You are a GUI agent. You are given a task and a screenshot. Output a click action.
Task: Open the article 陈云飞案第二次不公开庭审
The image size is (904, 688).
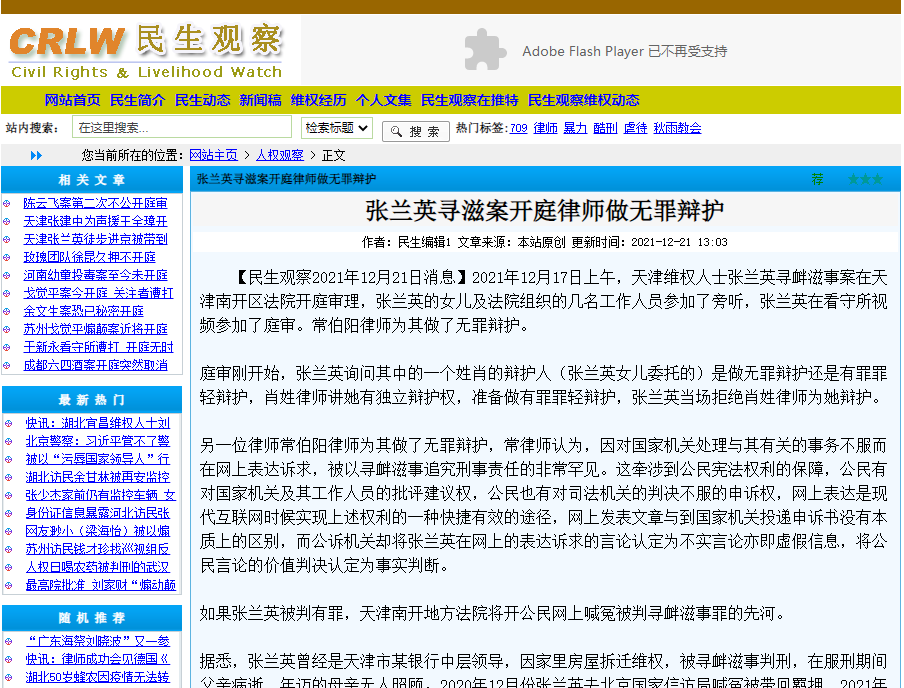point(92,202)
